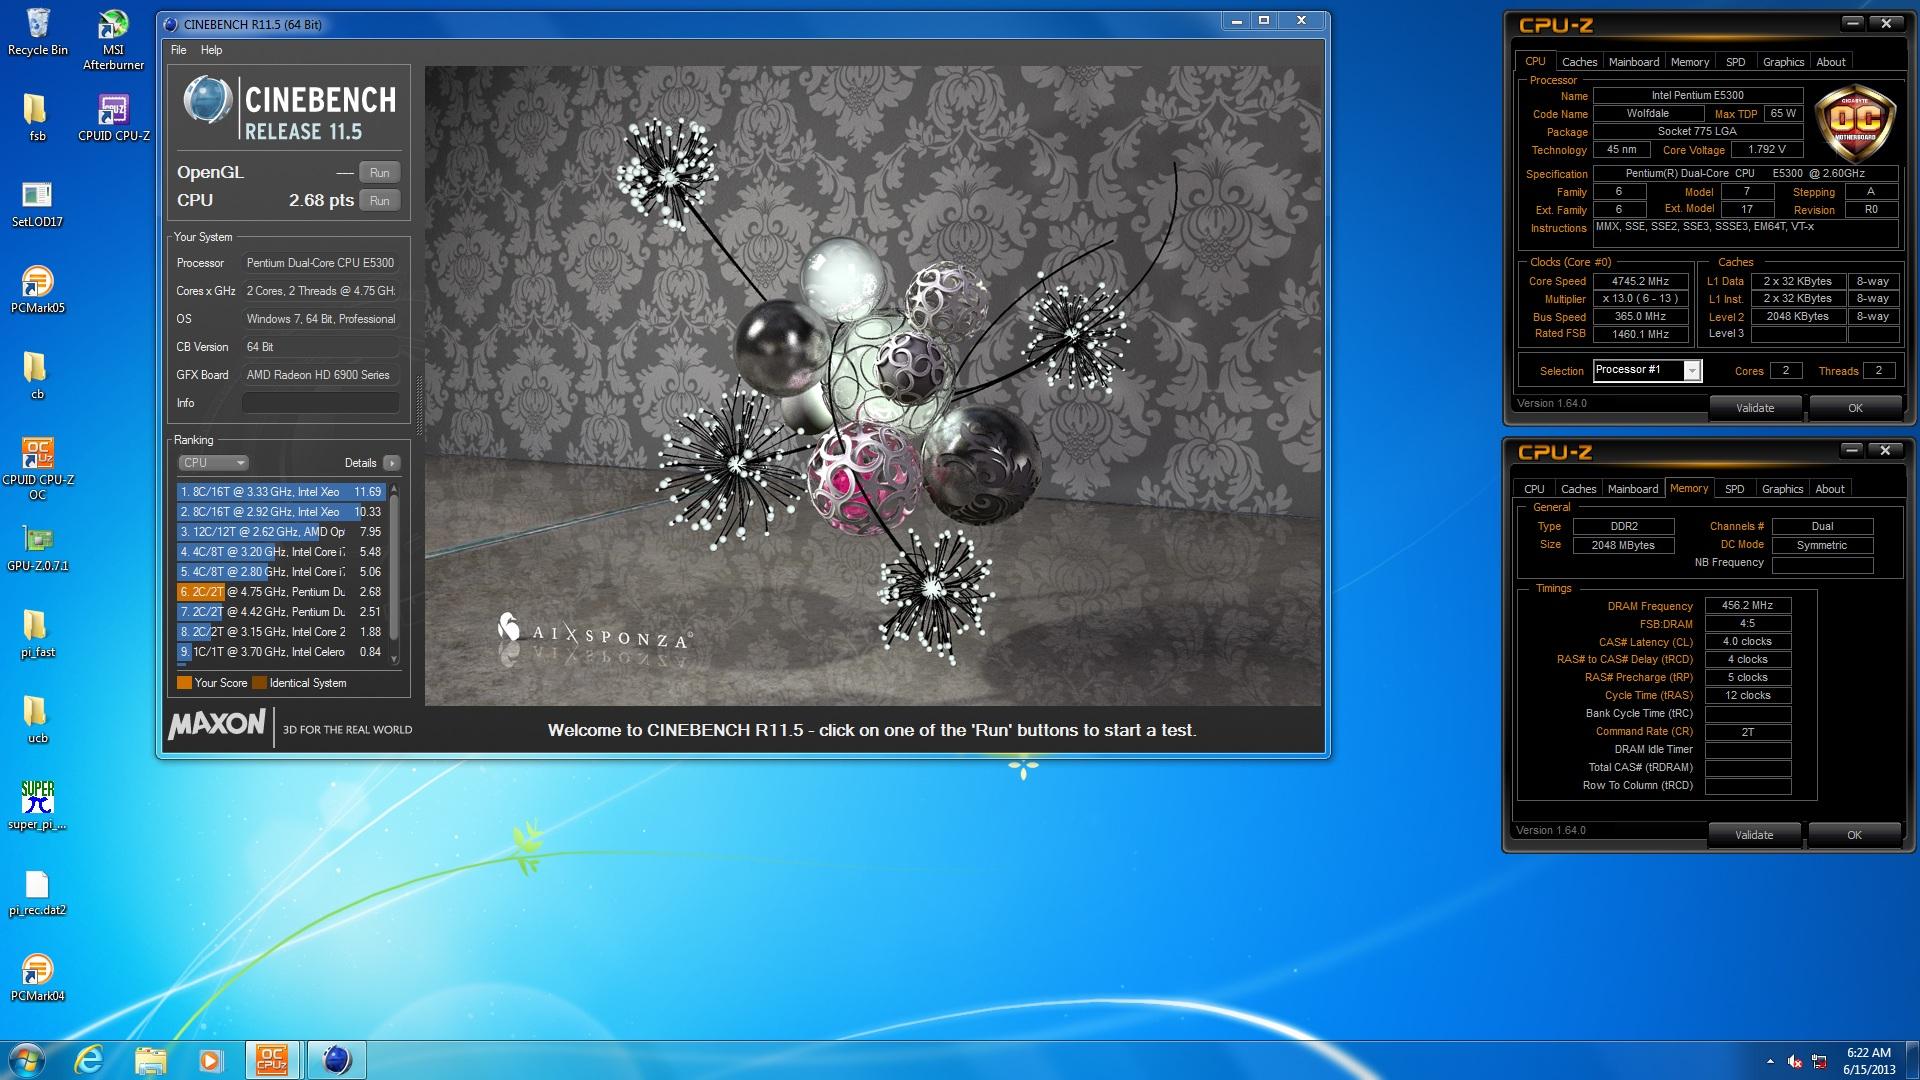Open Caches tab in lower CPU-Z window
The width and height of the screenshot is (1920, 1080).
[x=1578, y=489]
